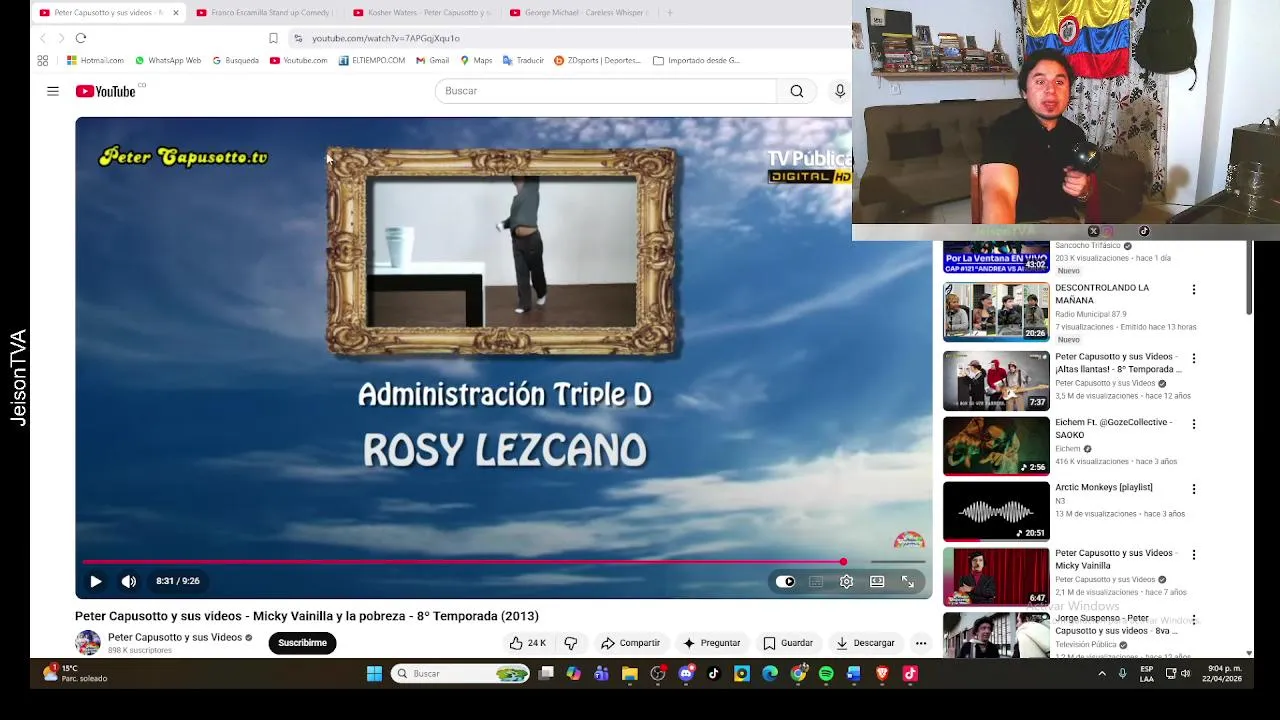The height and width of the screenshot is (720, 1280).
Task: Open the Peter Capusotto y sus Videos channel name
Action: pos(175,637)
